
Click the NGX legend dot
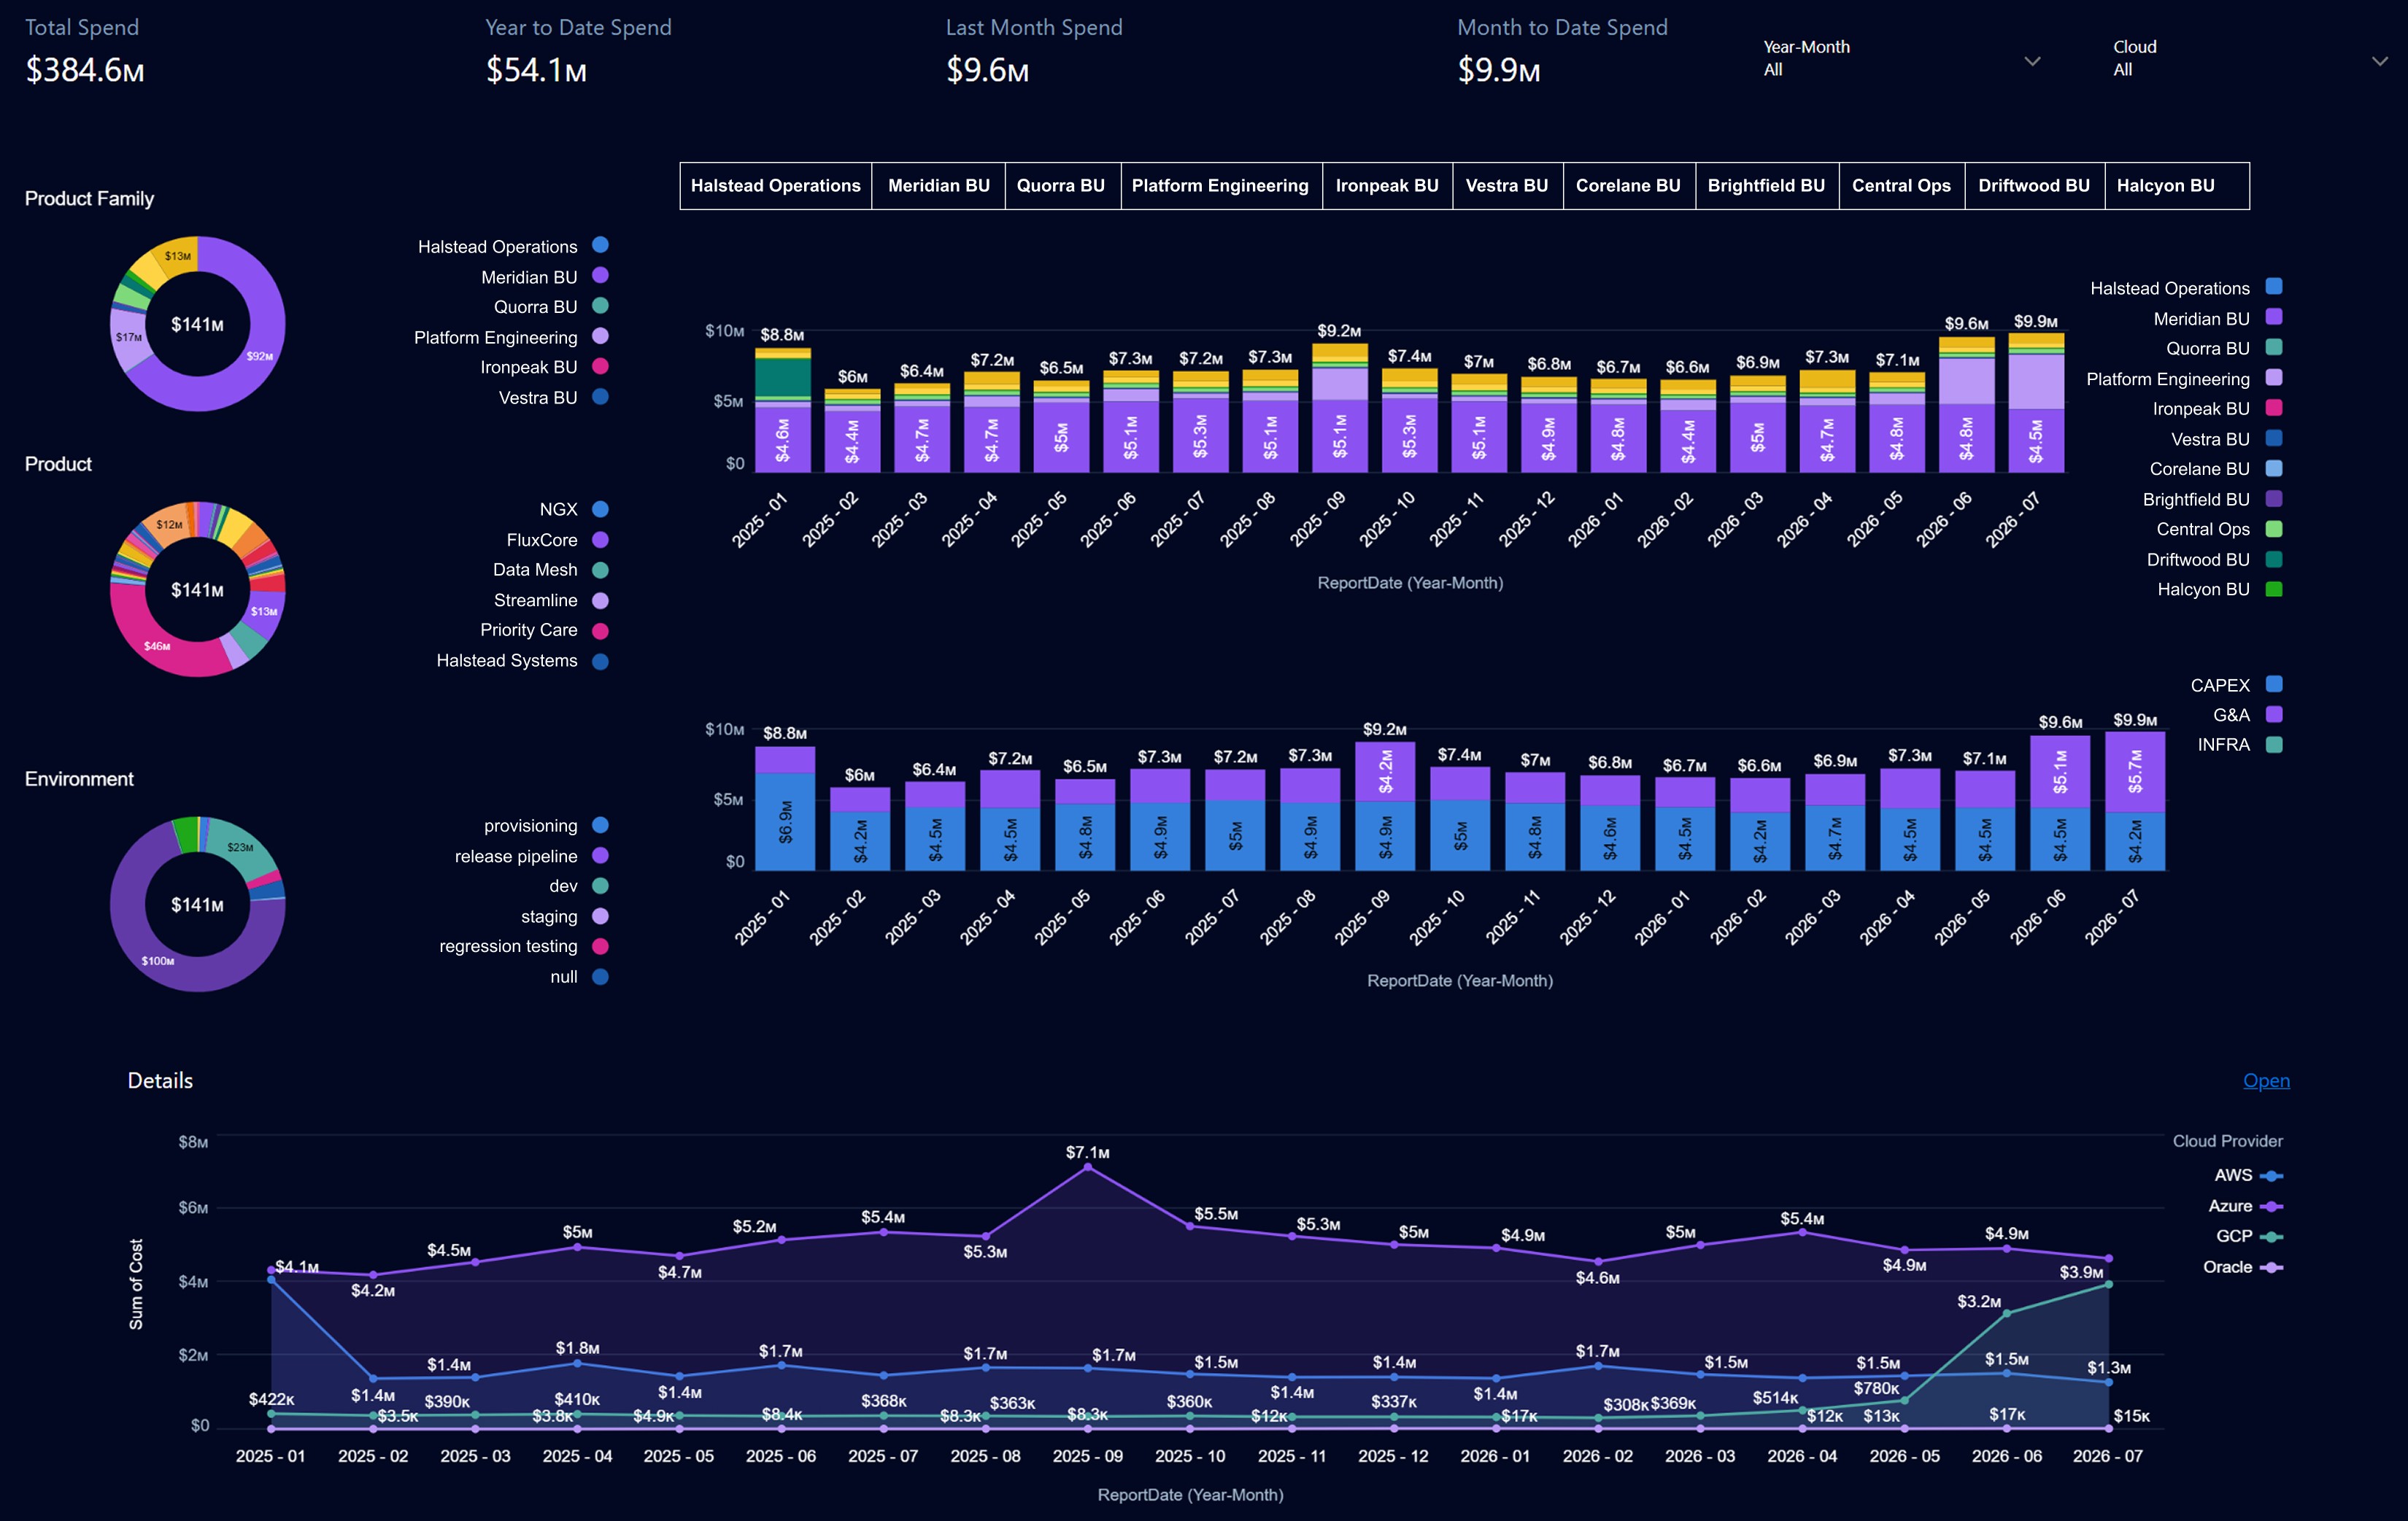click(600, 509)
